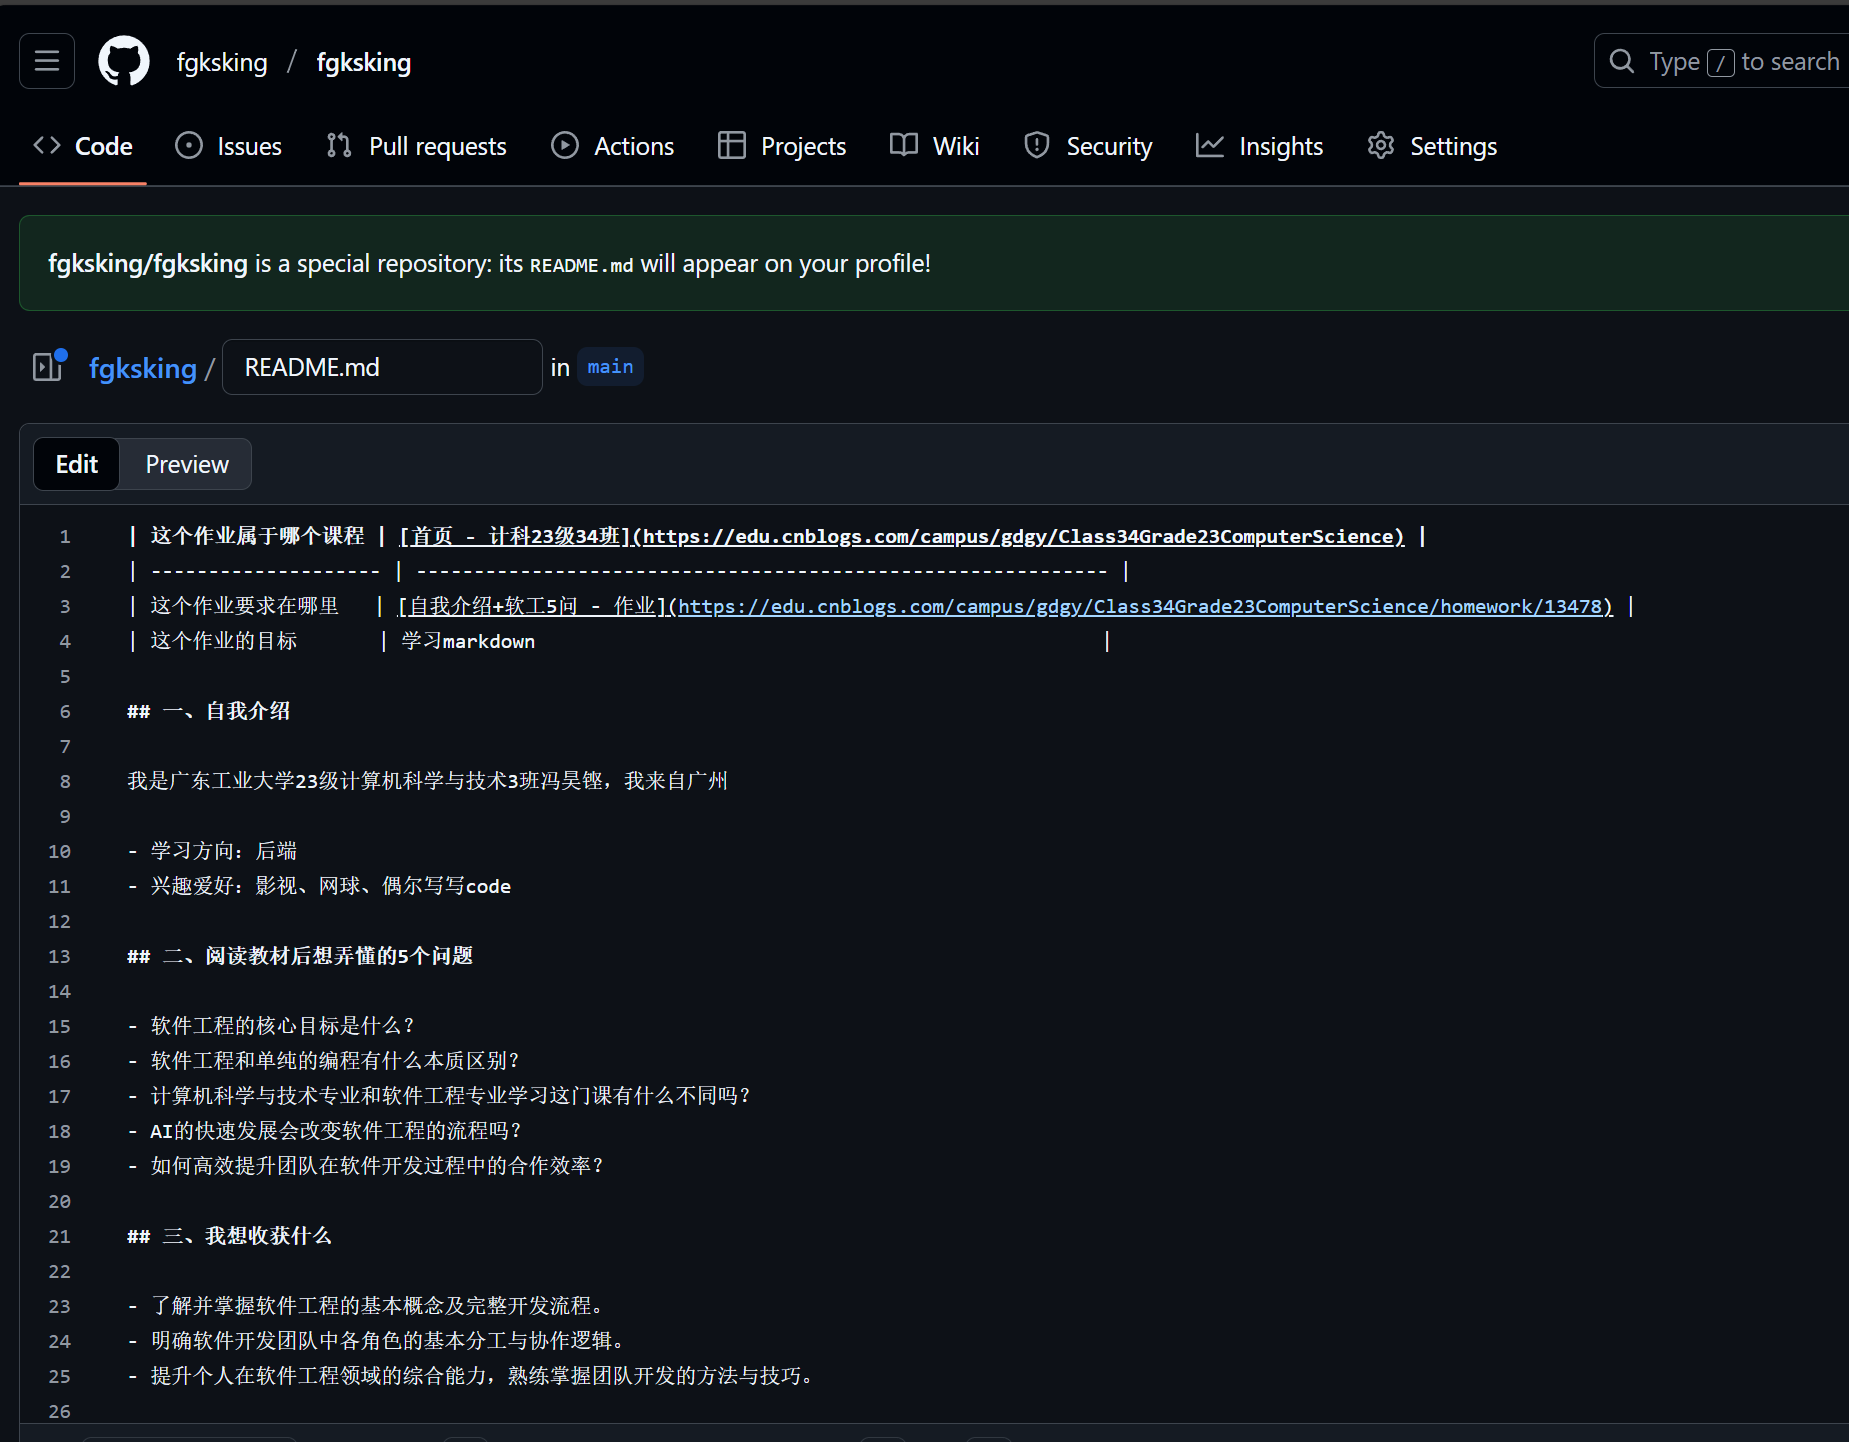Screen dimensions: 1849x1442
Task: Click the link text '[自我介绍+软工5问 - 作业]' on line 3
Action: [532, 606]
